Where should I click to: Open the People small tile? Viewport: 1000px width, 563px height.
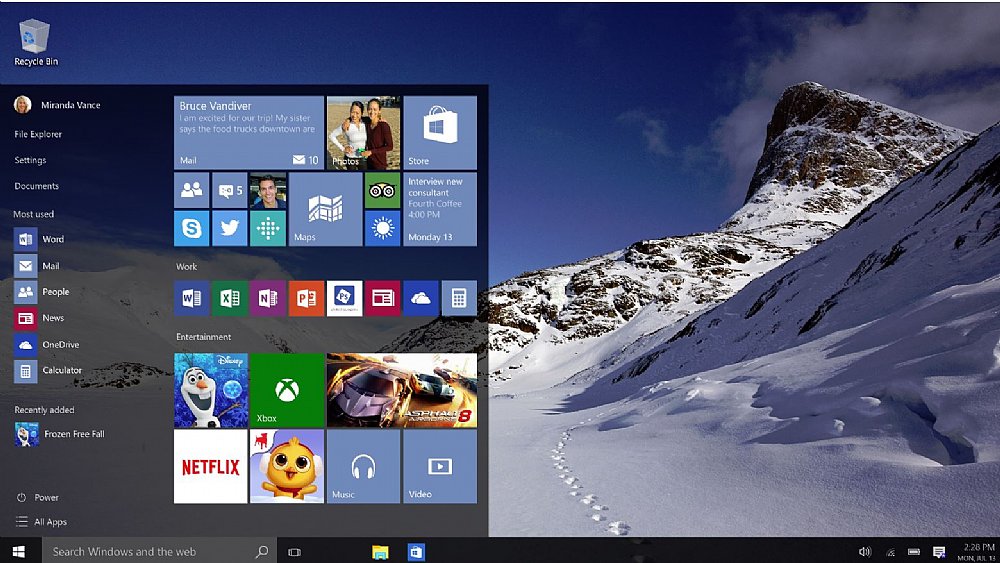tap(191, 190)
